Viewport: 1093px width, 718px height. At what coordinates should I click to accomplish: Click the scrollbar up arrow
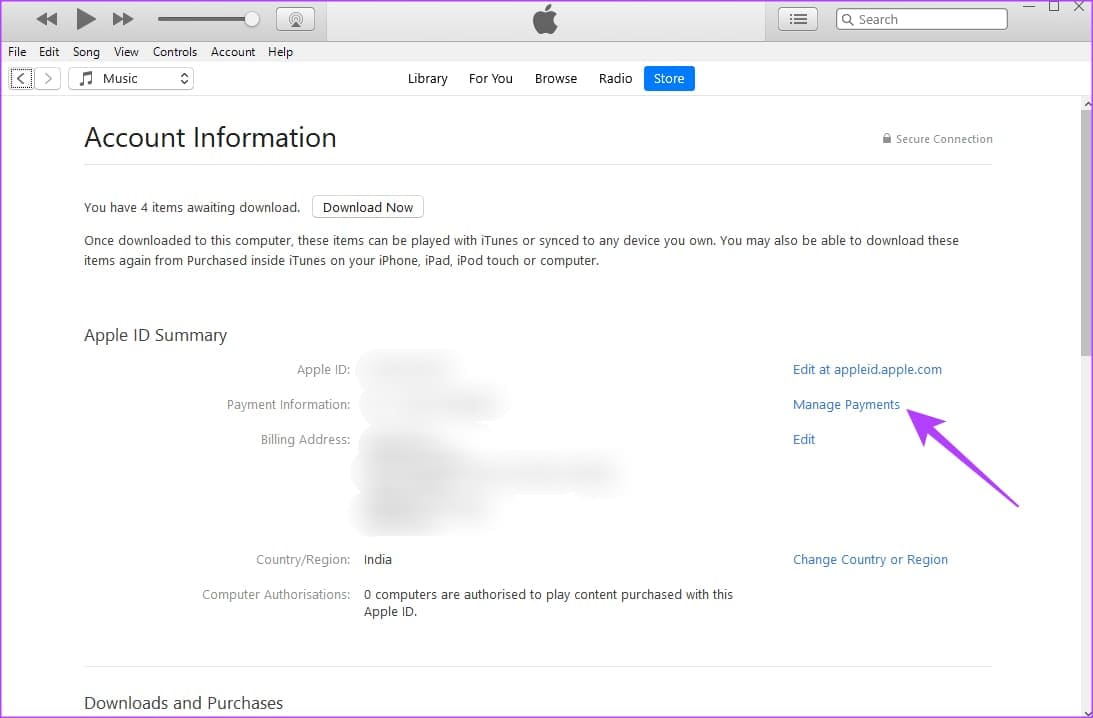click(x=1087, y=104)
